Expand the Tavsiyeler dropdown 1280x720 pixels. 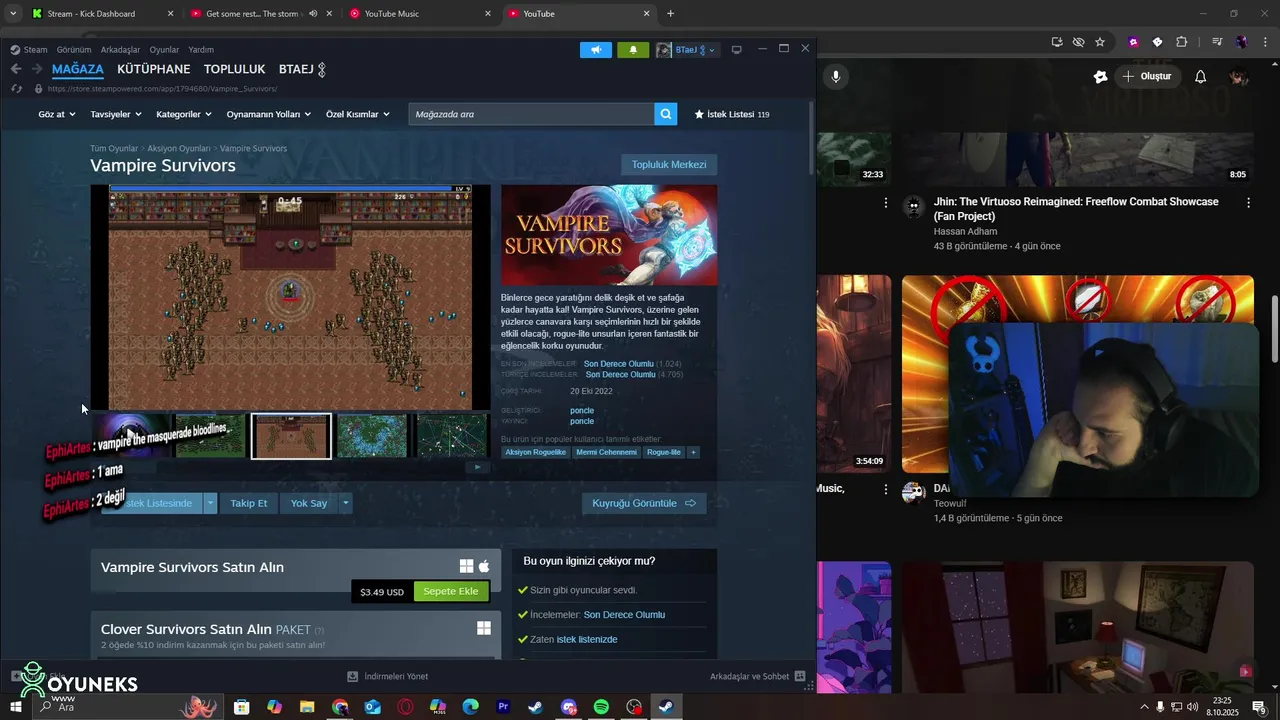(116, 114)
